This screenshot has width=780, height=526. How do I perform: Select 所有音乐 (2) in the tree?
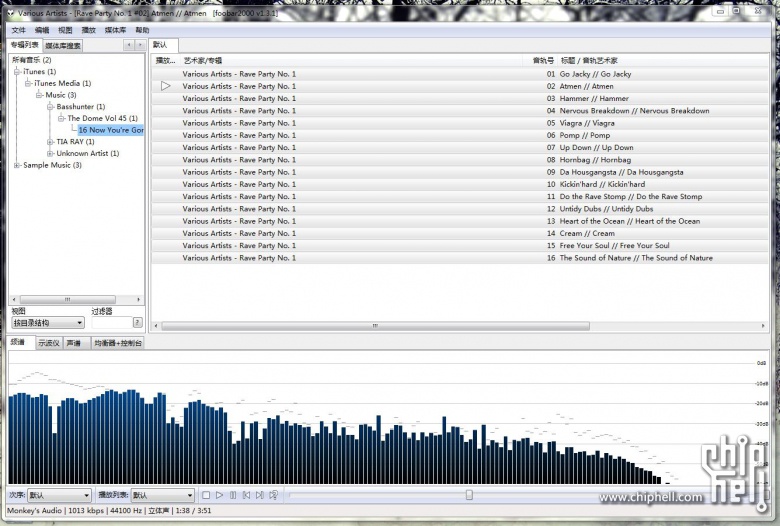tap(32, 60)
